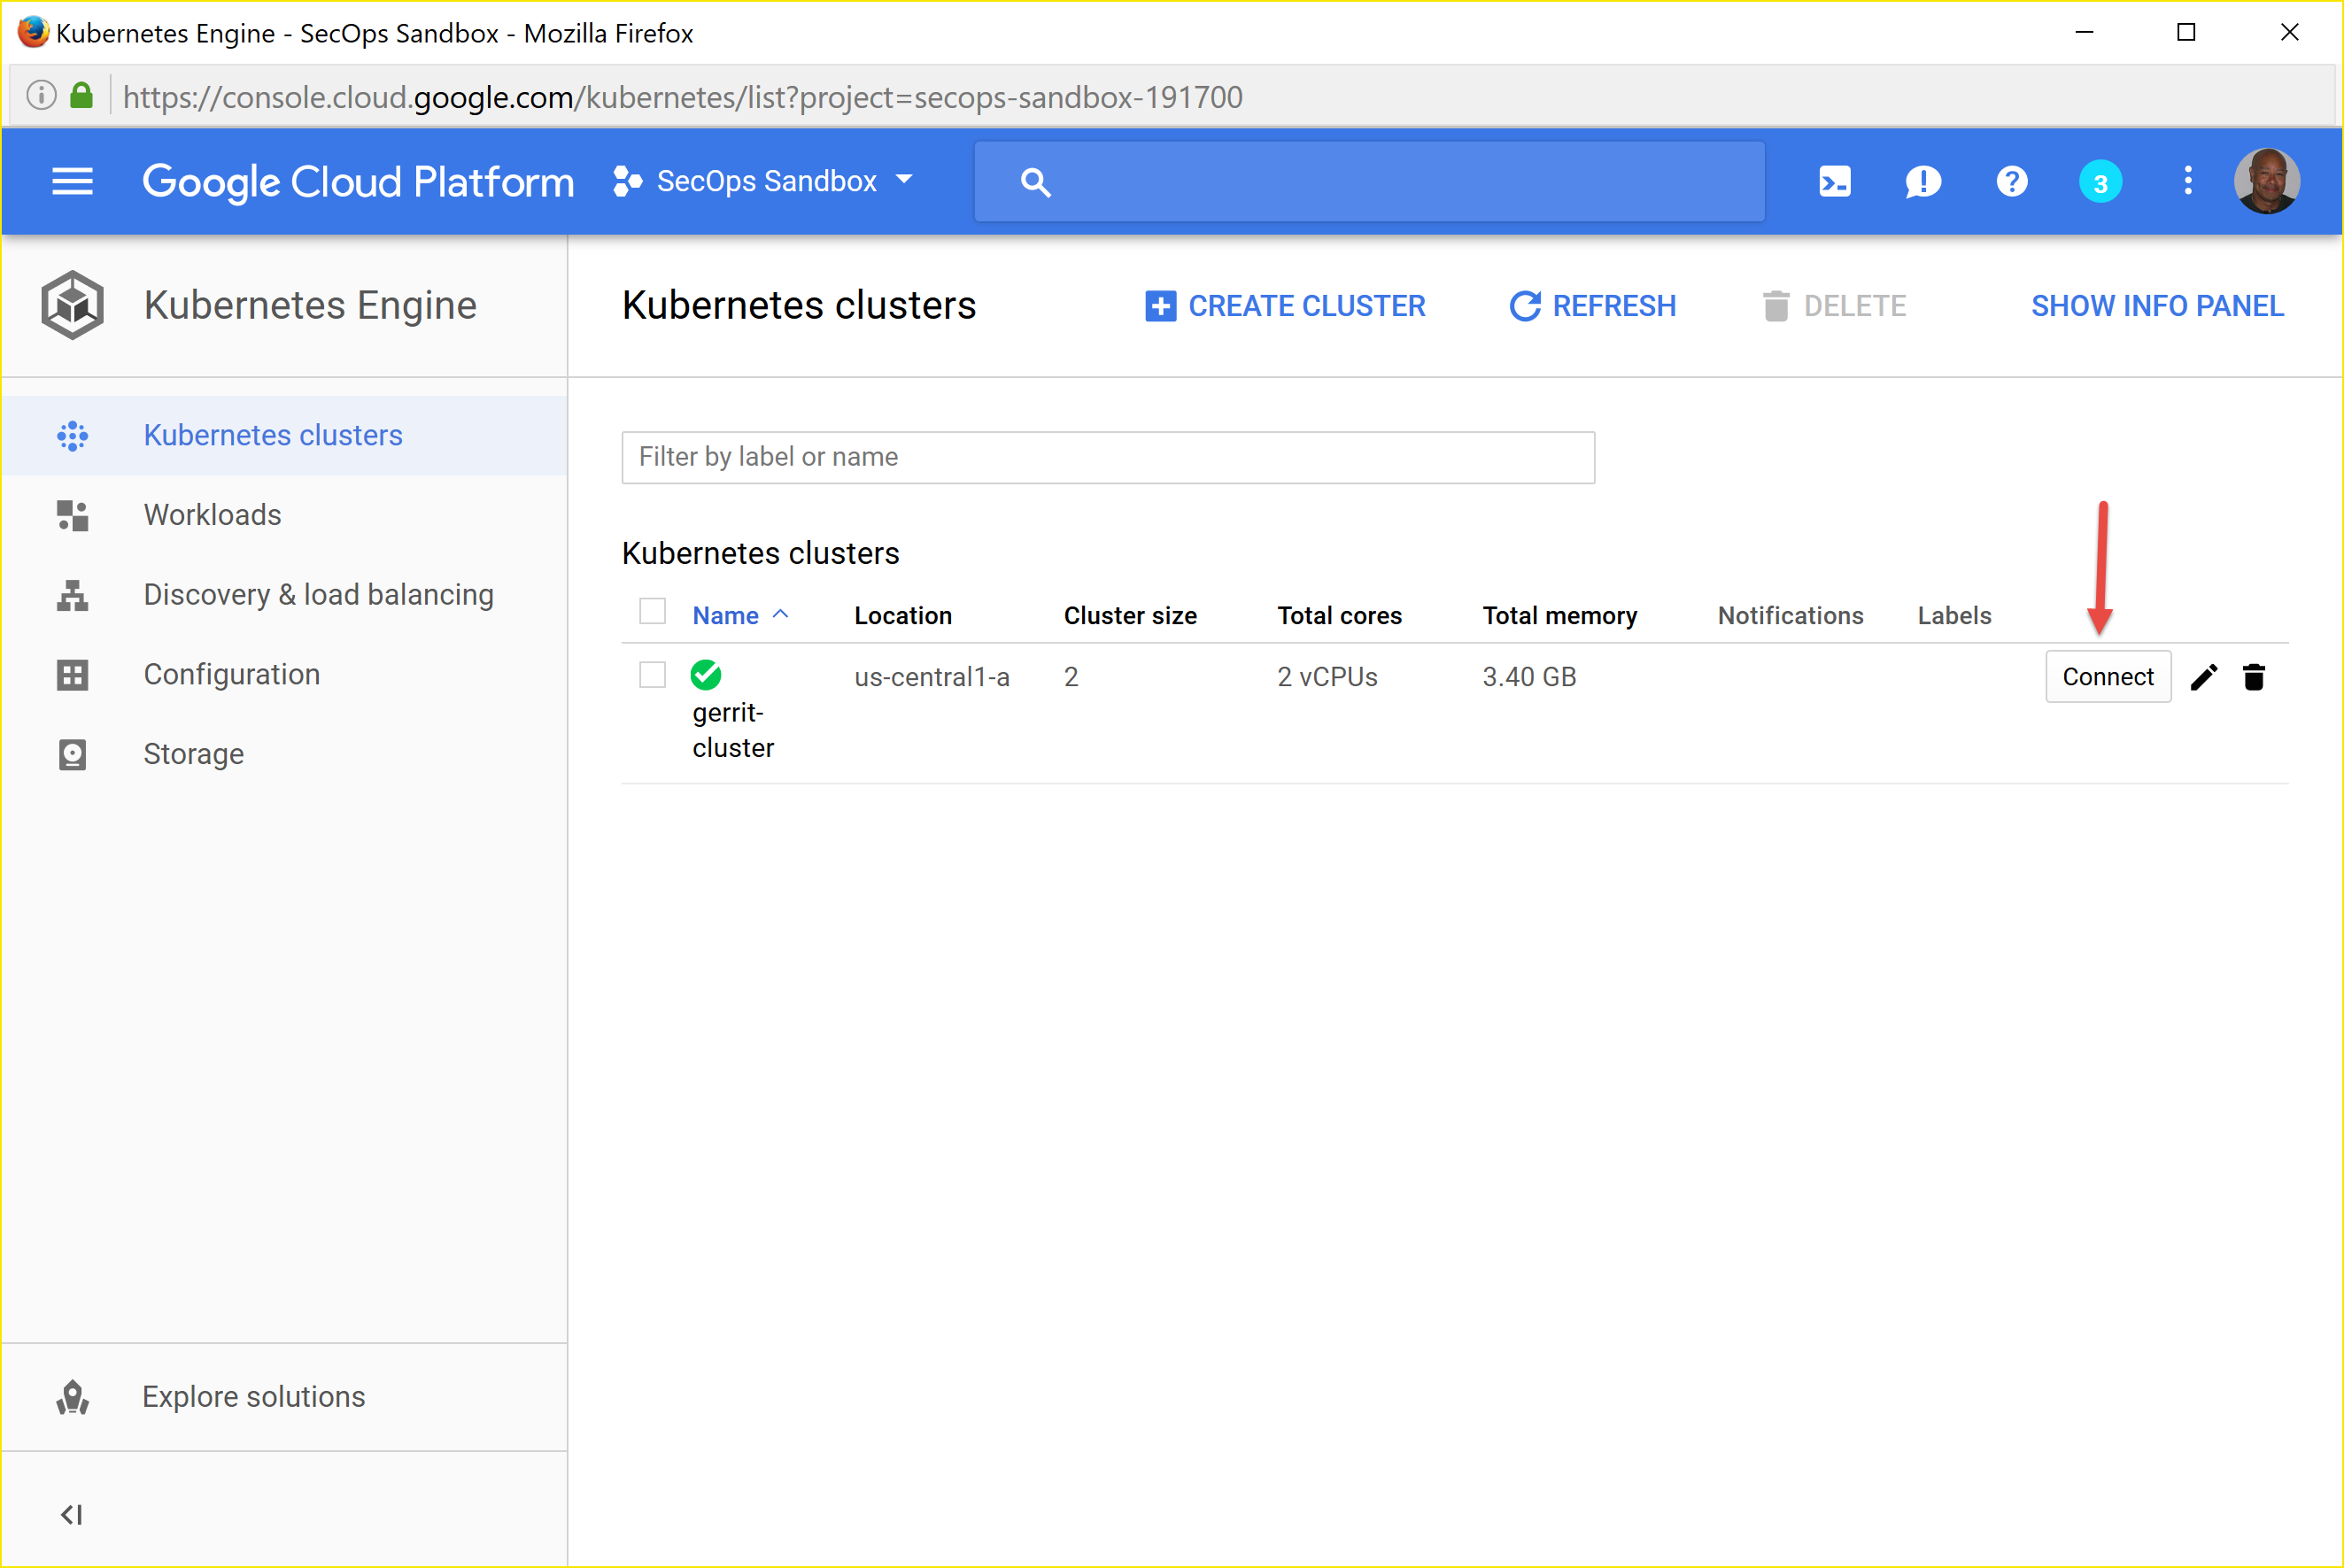The width and height of the screenshot is (2344, 1568).
Task: Edit gerrit-cluster with the pencil icon
Action: pos(2204,677)
